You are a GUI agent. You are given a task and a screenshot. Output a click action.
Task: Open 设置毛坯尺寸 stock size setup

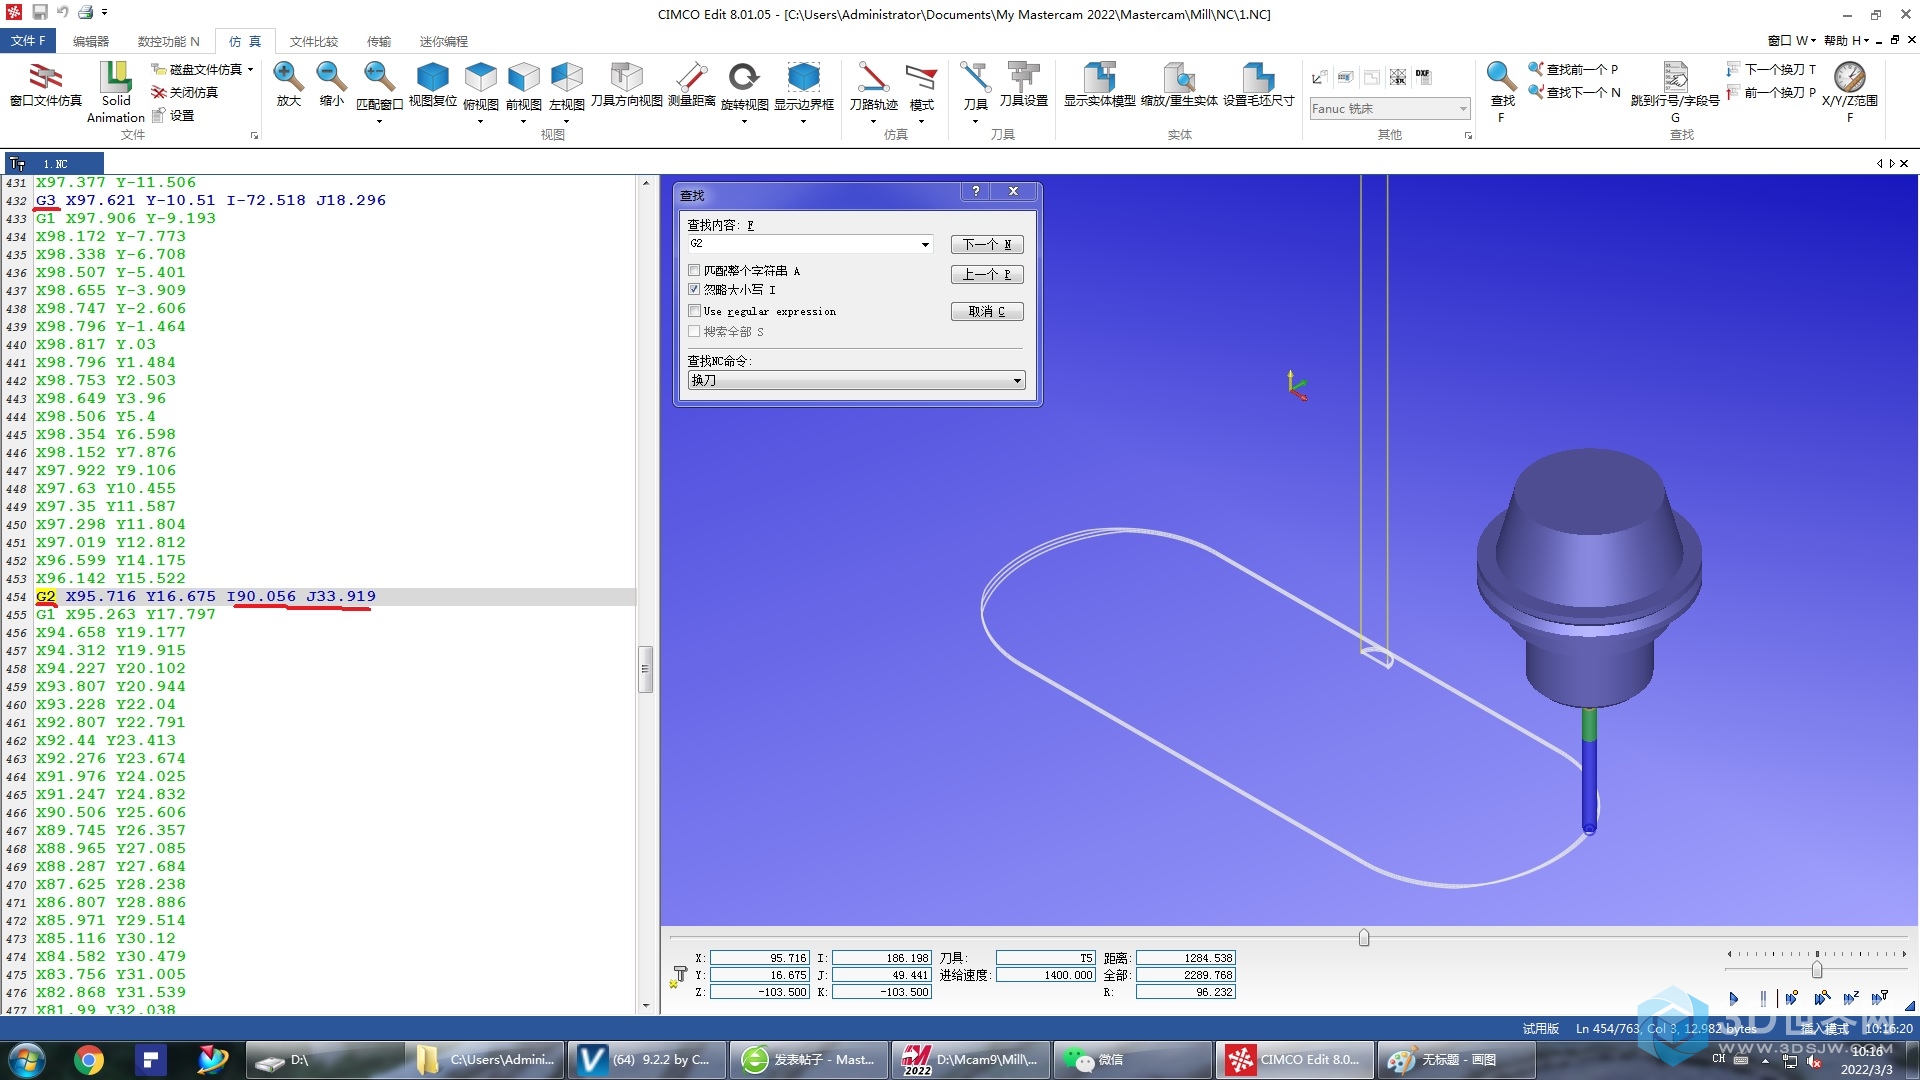[x=1258, y=84]
